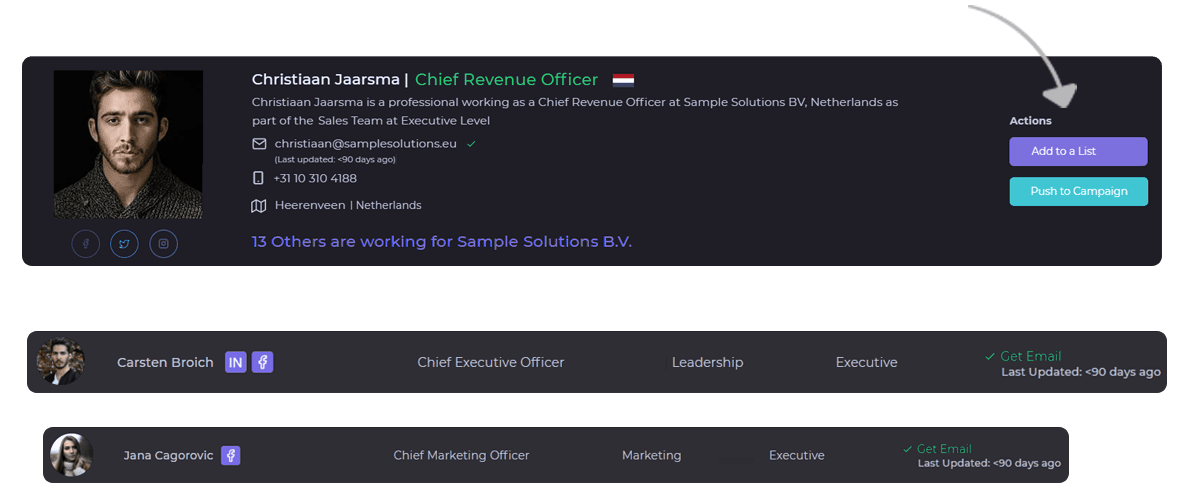Viewport: 1200px width, 500px height.
Task: Click Jana Cagorovic's avatar thumbnail
Action: pyautogui.click(x=72, y=455)
